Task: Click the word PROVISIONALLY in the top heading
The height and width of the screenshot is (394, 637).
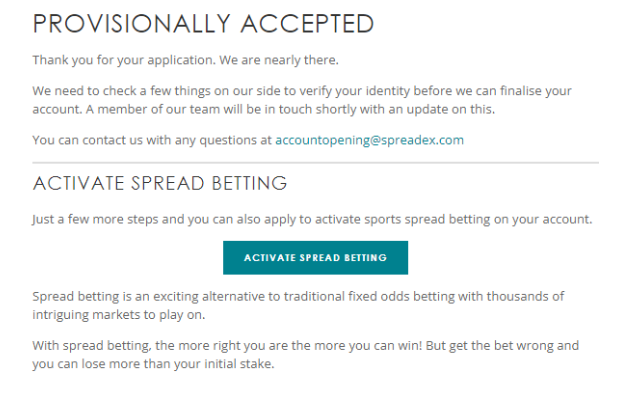Action: point(132,24)
